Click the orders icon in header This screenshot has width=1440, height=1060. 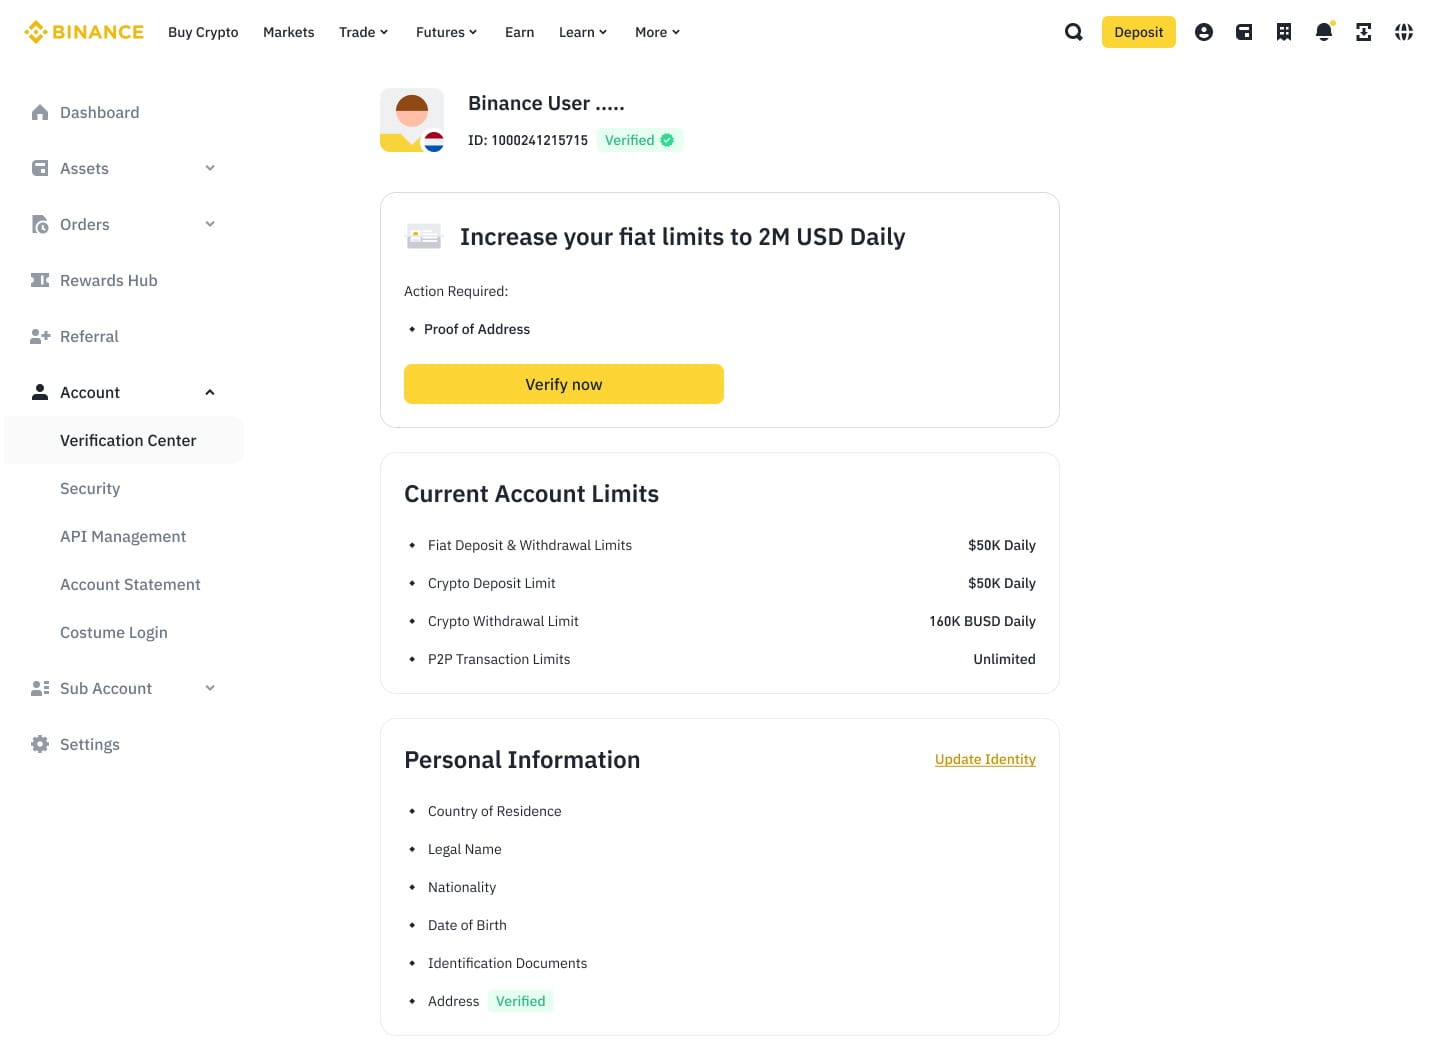pyautogui.click(x=1284, y=32)
